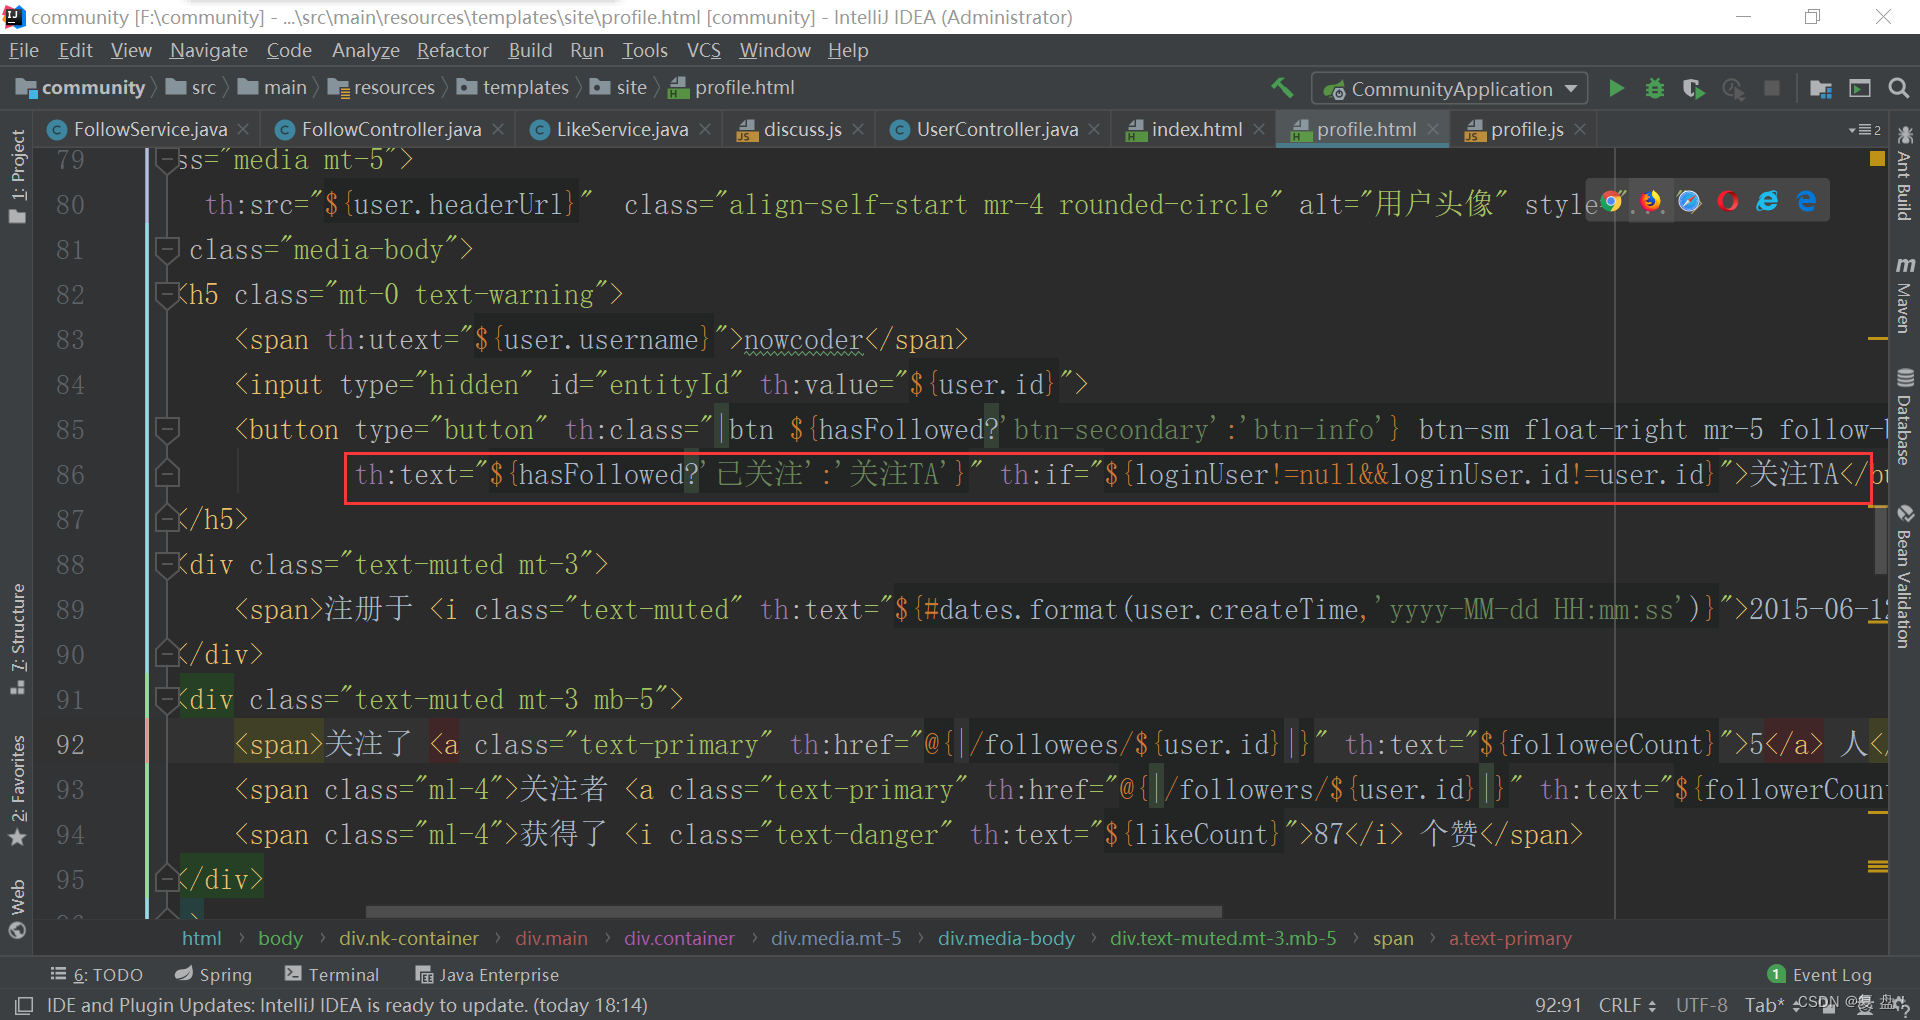Preview in Internet Explorer icon
Image resolution: width=1920 pixels, height=1020 pixels.
[x=1768, y=201]
